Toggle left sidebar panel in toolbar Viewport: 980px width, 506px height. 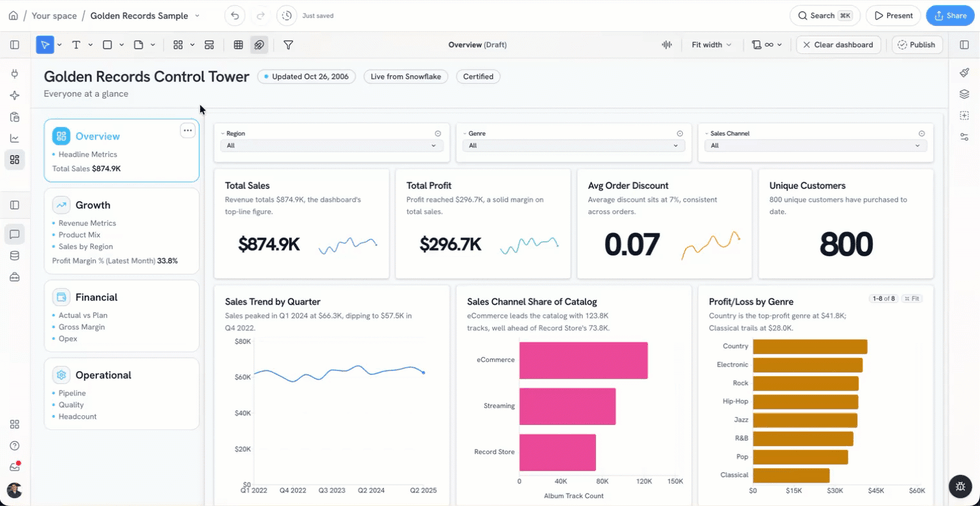click(15, 45)
